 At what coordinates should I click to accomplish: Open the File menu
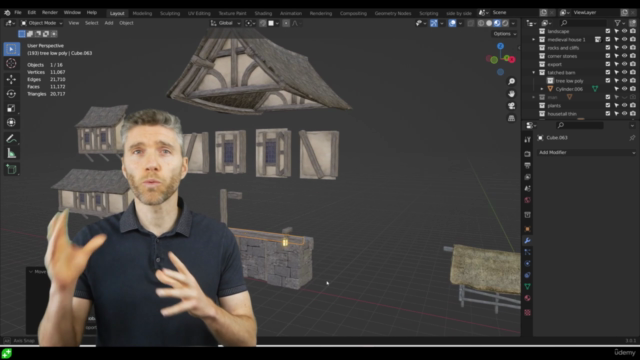pyautogui.click(x=18, y=13)
